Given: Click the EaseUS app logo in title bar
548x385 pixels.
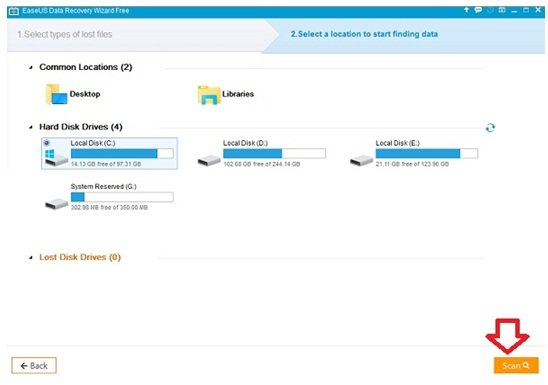Looking at the screenshot, I should click(14, 11).
